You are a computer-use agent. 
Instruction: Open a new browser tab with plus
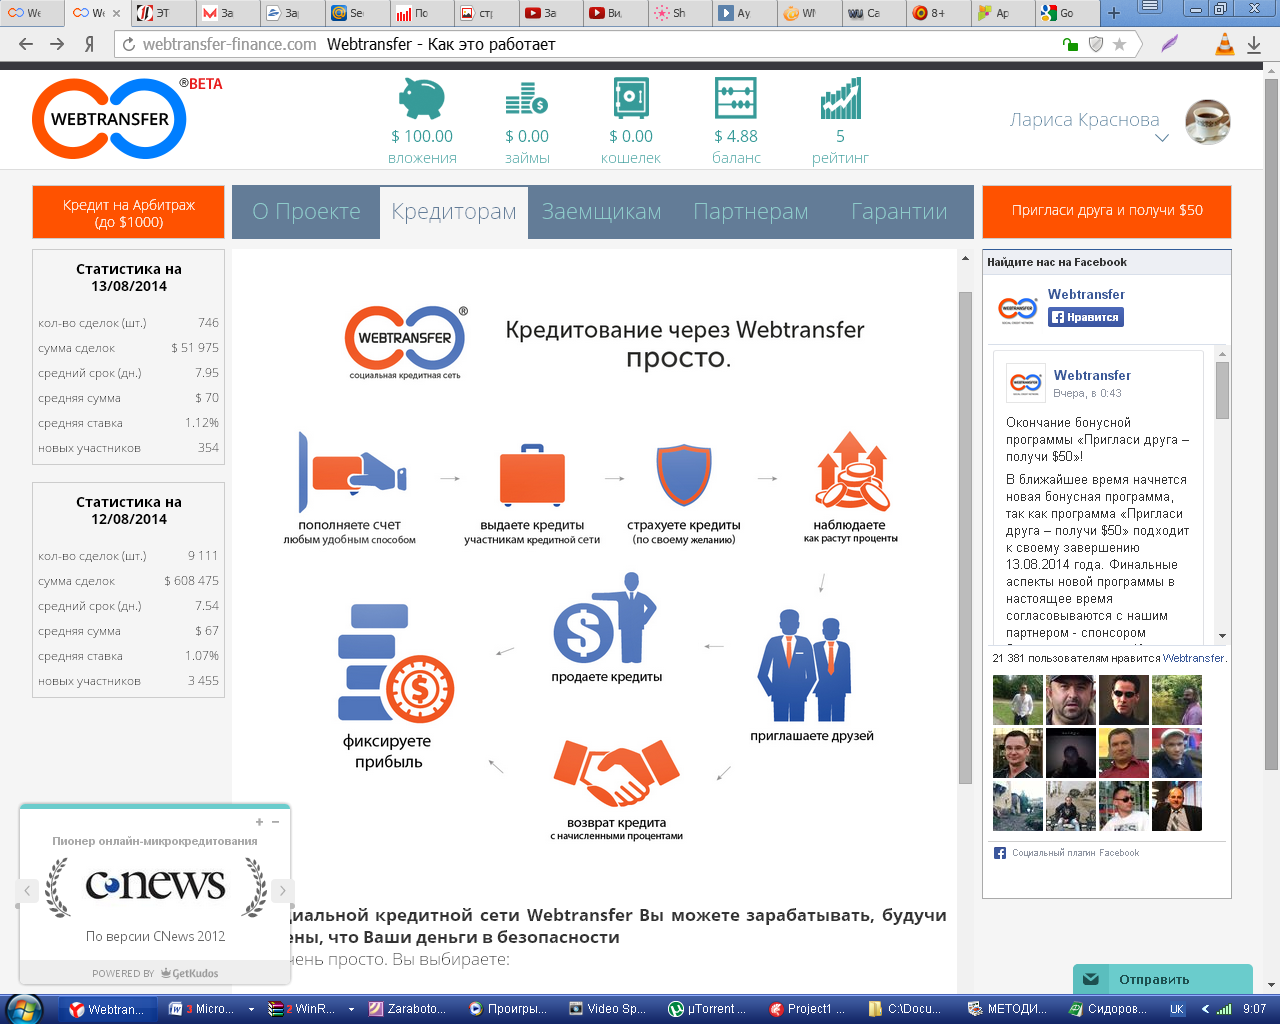point(1114,13)
